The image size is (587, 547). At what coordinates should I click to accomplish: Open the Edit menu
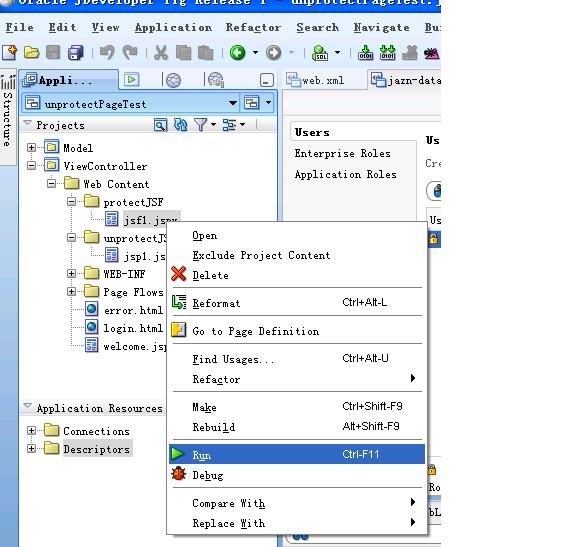pos(63,28)
